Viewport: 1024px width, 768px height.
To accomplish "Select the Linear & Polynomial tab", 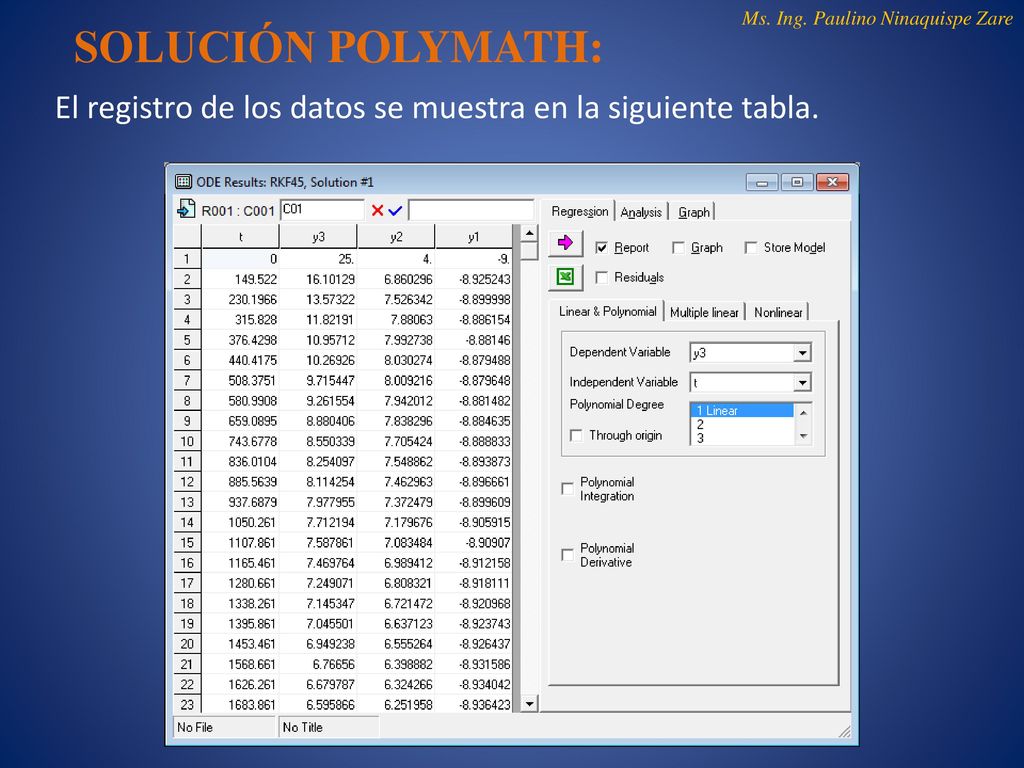I will click(607, 312).
